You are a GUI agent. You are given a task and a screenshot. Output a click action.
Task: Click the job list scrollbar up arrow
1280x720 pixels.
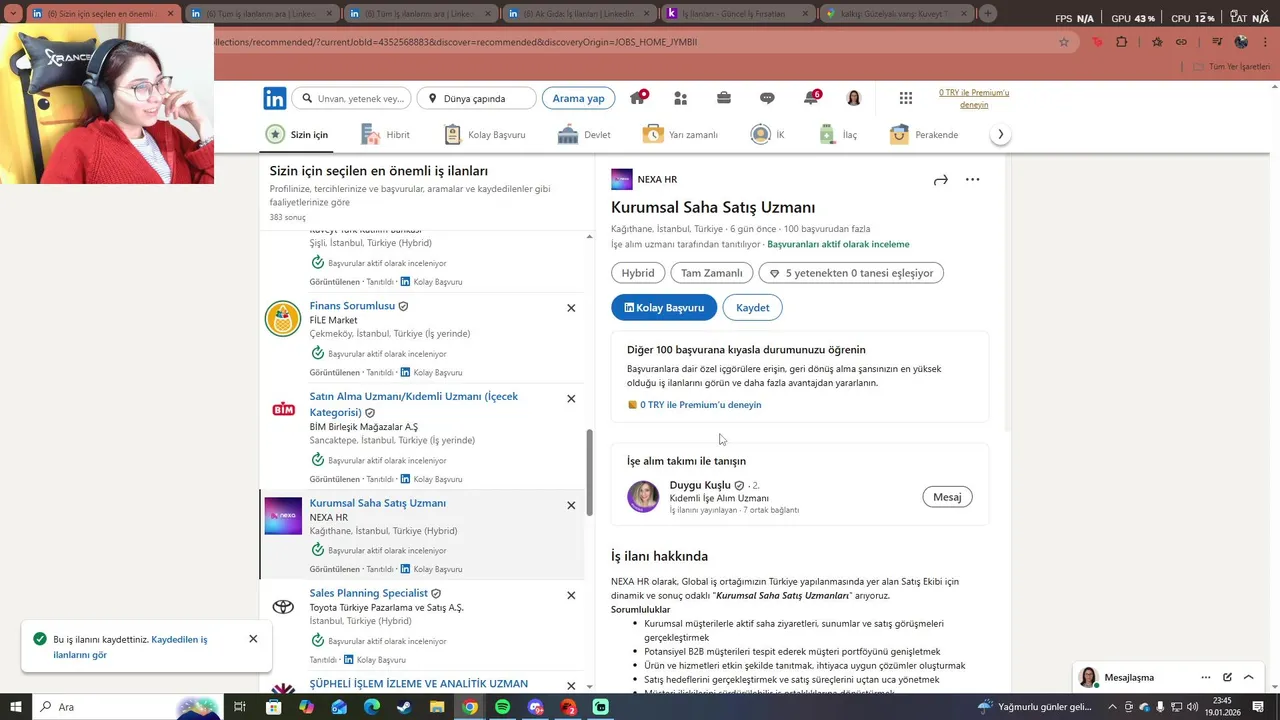589,237
